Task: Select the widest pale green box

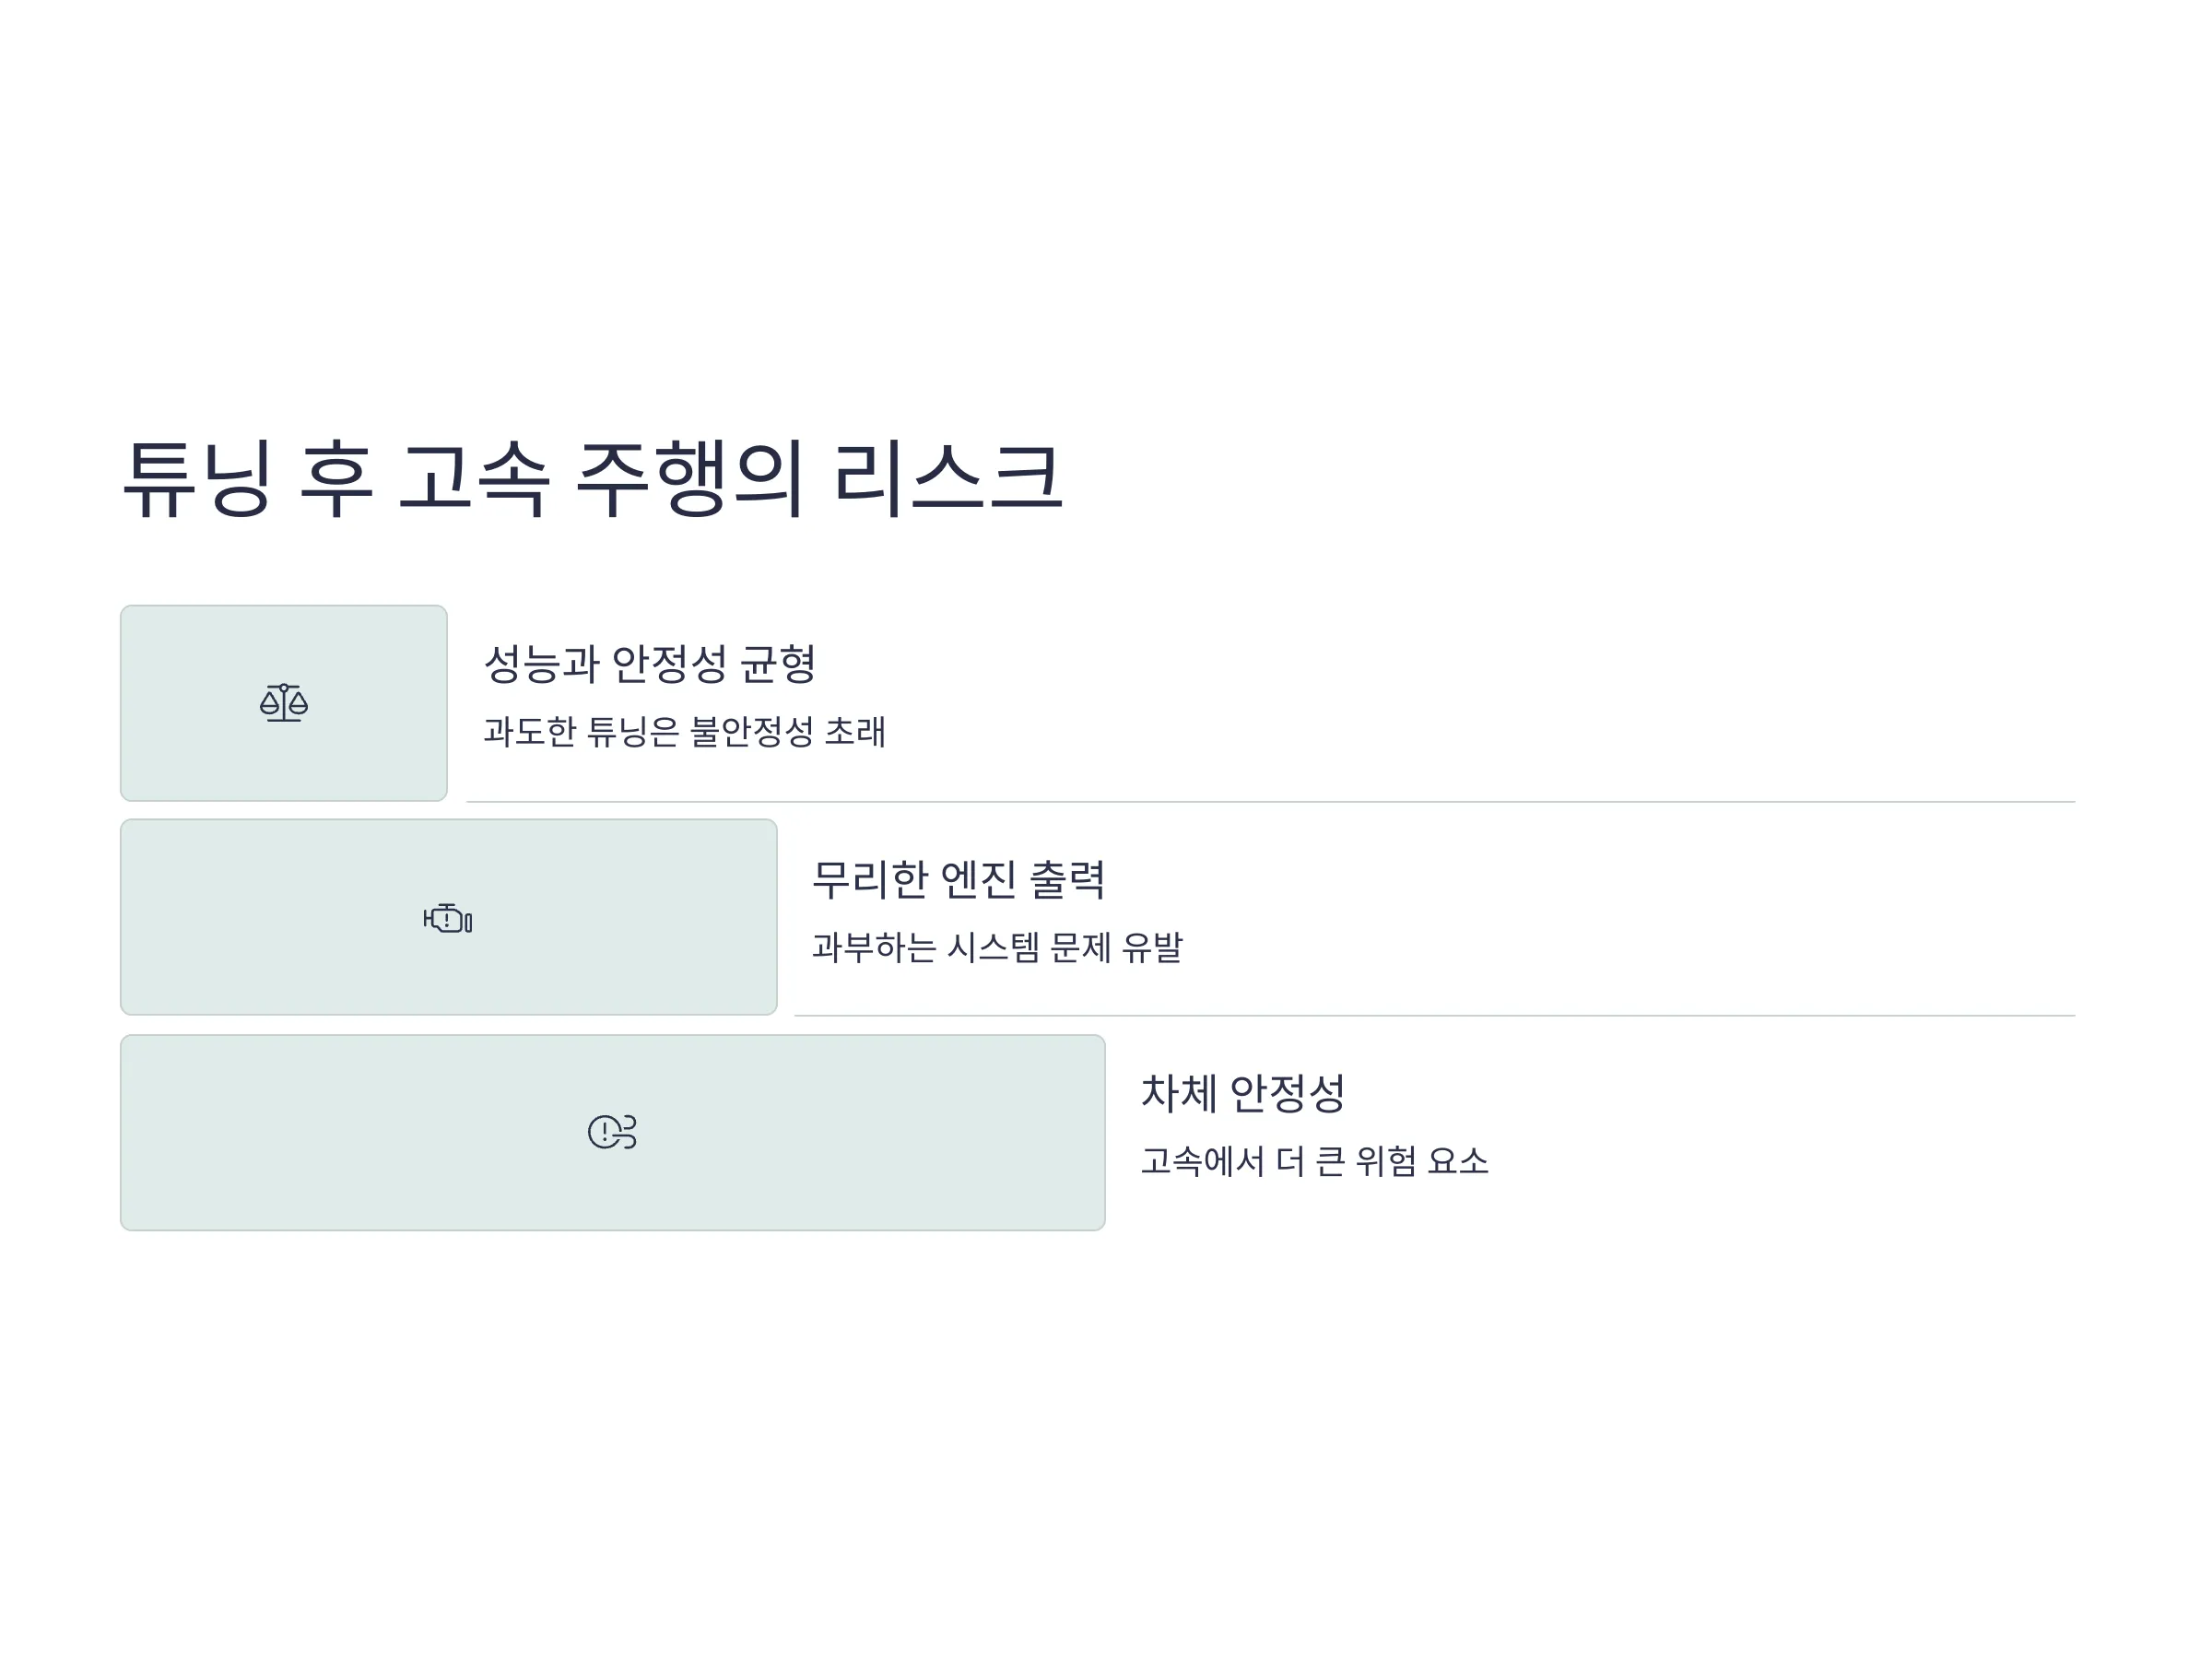Action: point(613,1133)
